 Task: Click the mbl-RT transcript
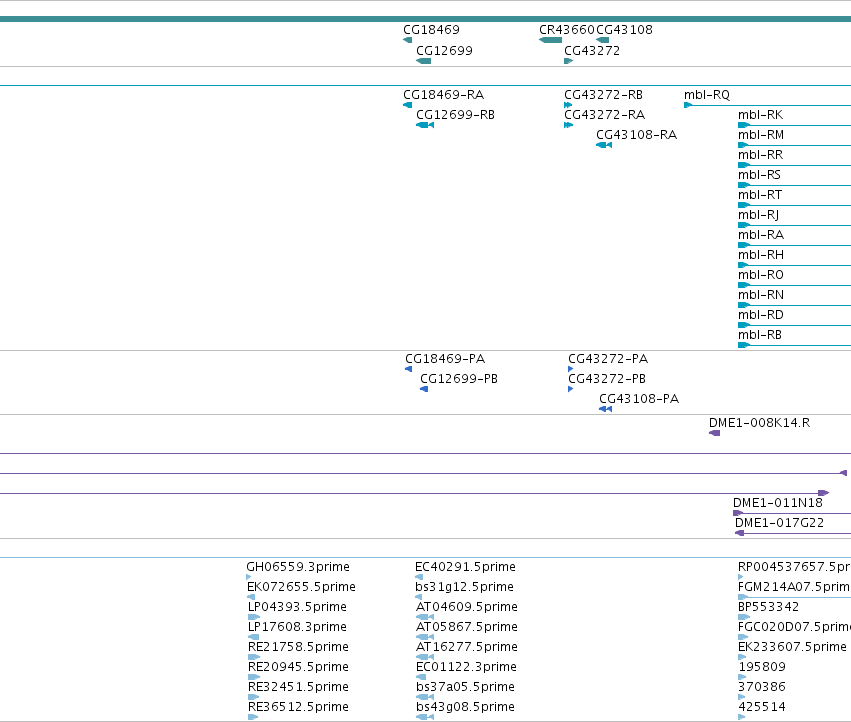click(x=760, y=195)
